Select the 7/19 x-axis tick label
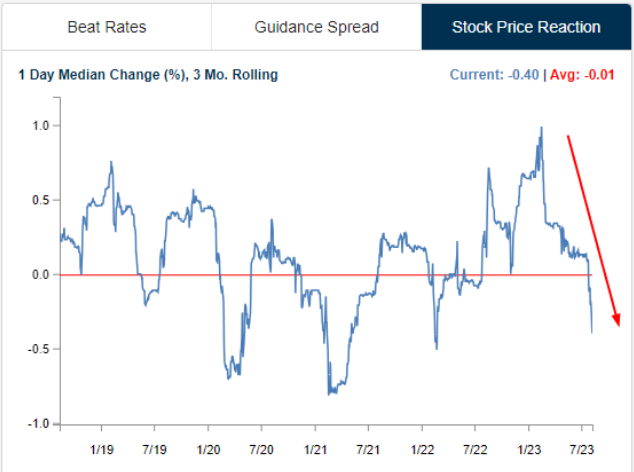The height and width of the screenshot is (472, 634). [x=154, y=449]
